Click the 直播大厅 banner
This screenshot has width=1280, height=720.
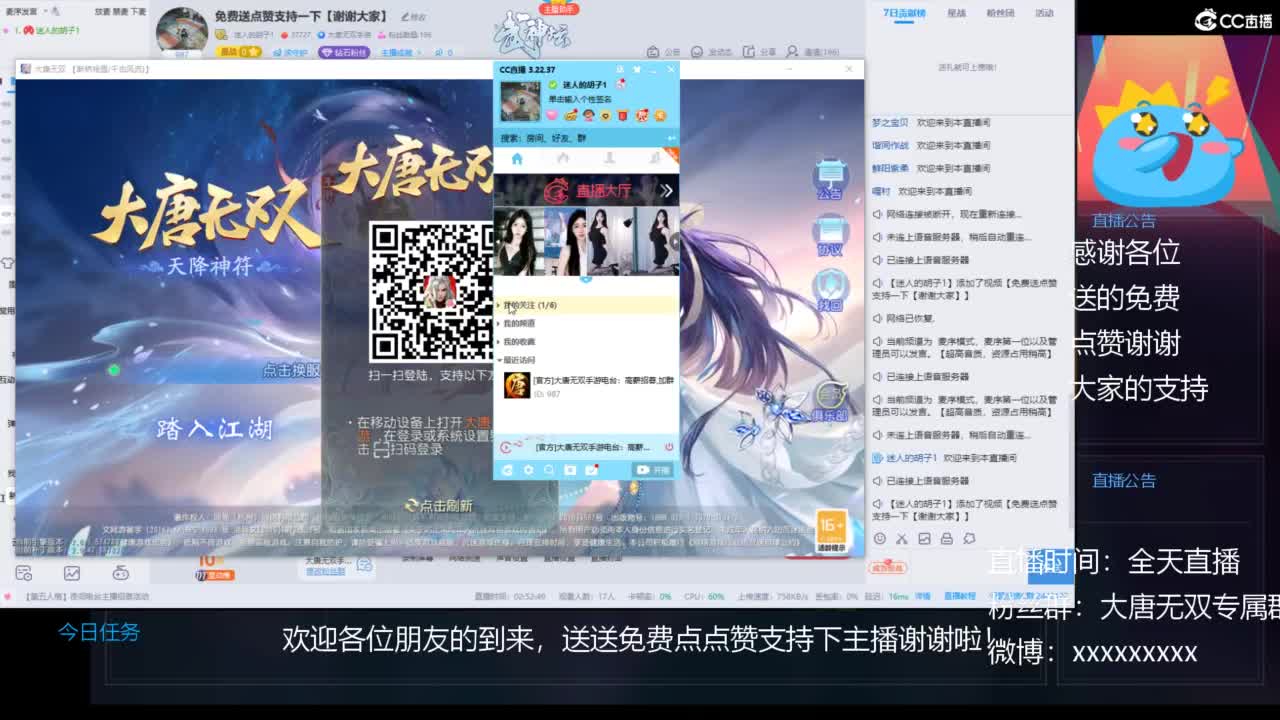click(x=586, y=190)
